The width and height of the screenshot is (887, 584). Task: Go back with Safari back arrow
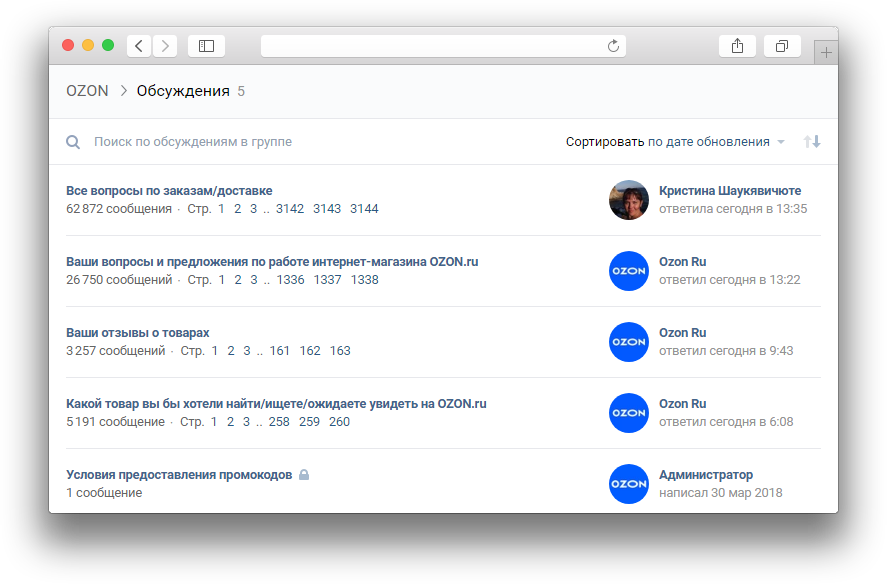tap(139, 46)
